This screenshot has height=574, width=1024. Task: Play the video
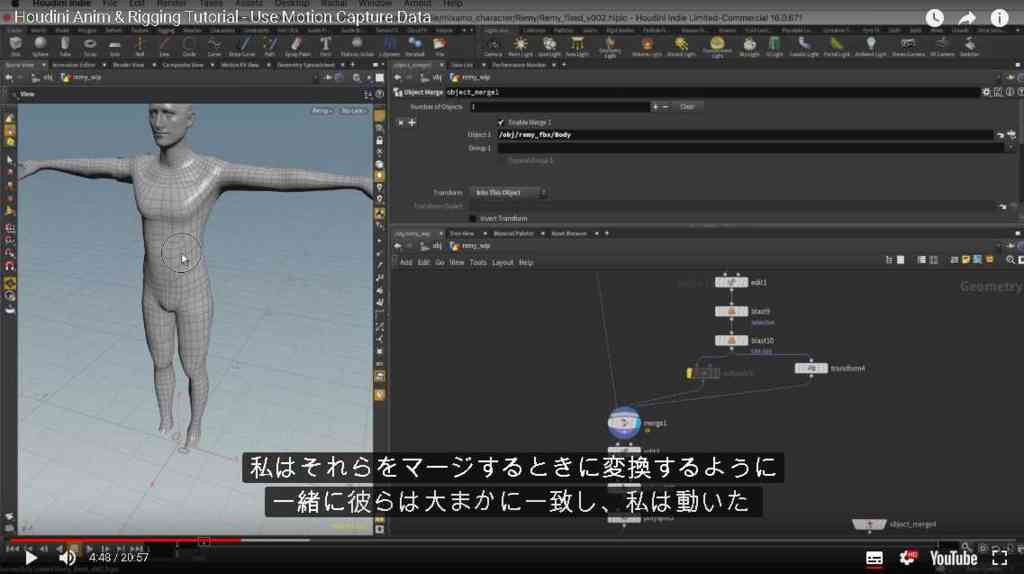coord(30,558)
